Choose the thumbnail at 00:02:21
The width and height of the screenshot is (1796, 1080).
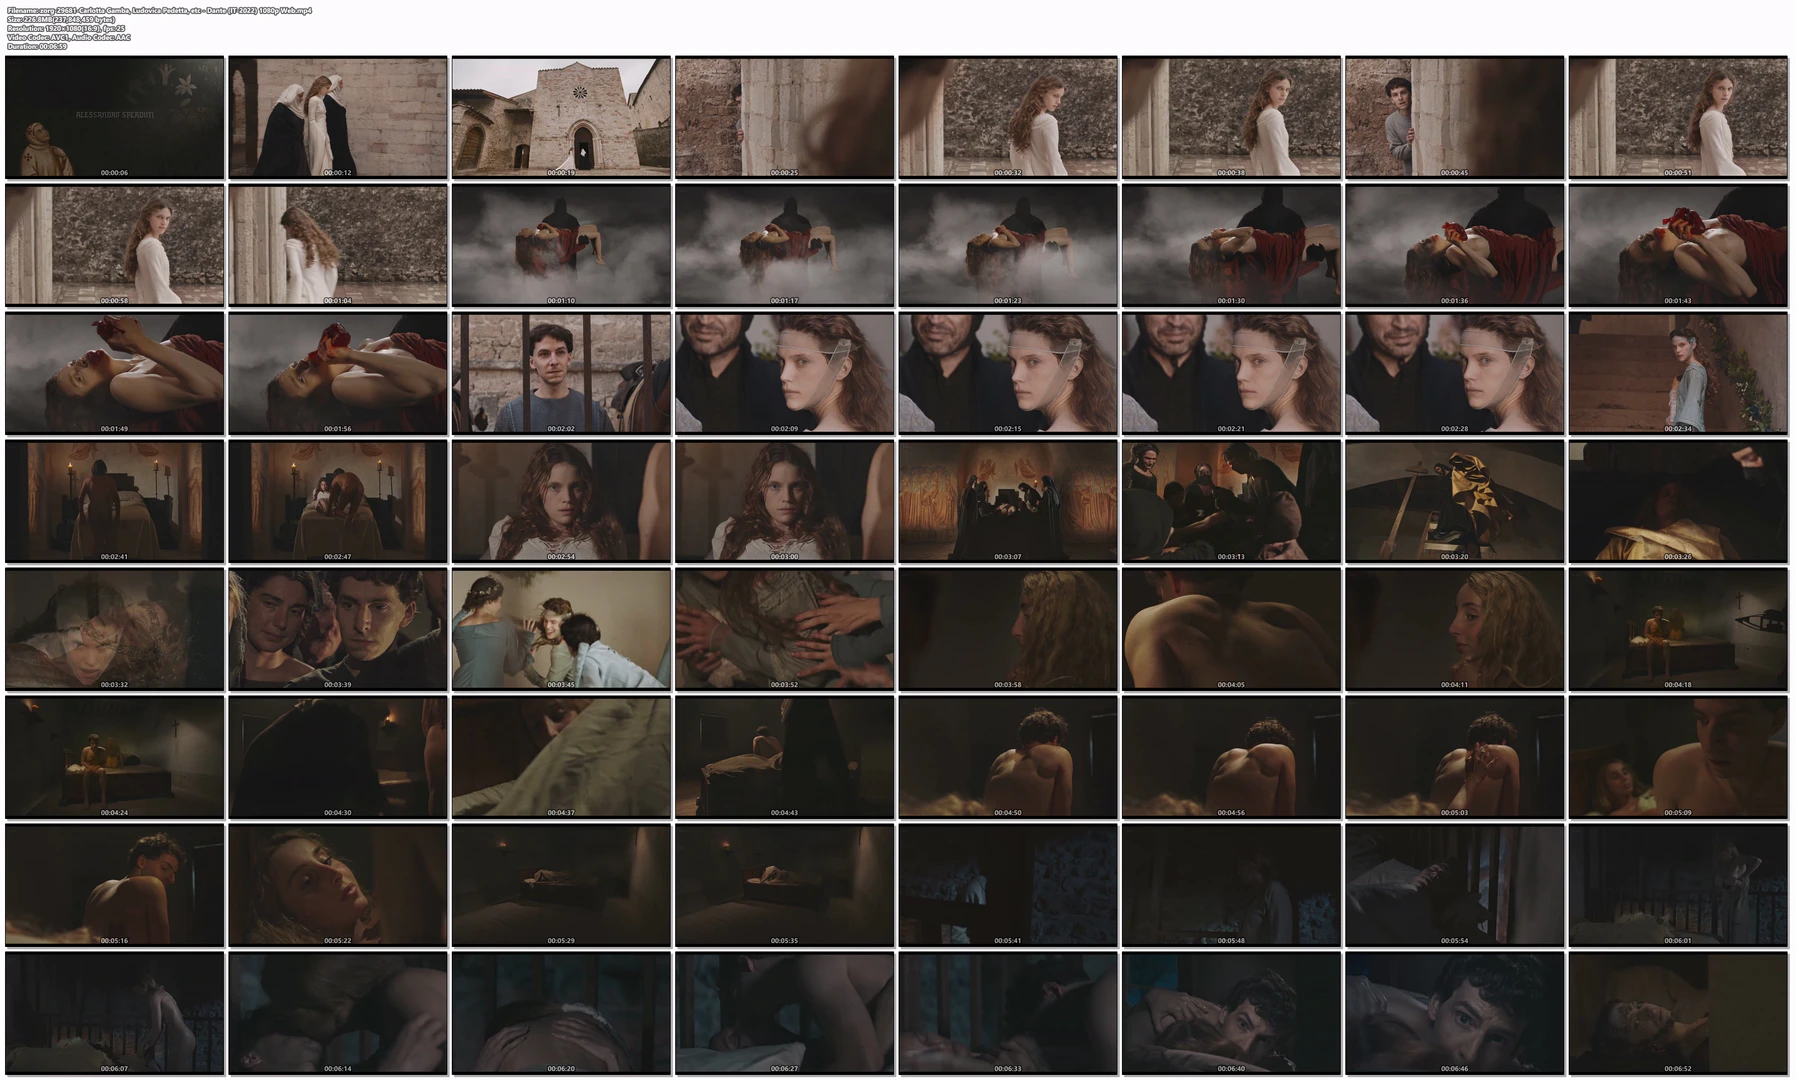click(1231, 373)
